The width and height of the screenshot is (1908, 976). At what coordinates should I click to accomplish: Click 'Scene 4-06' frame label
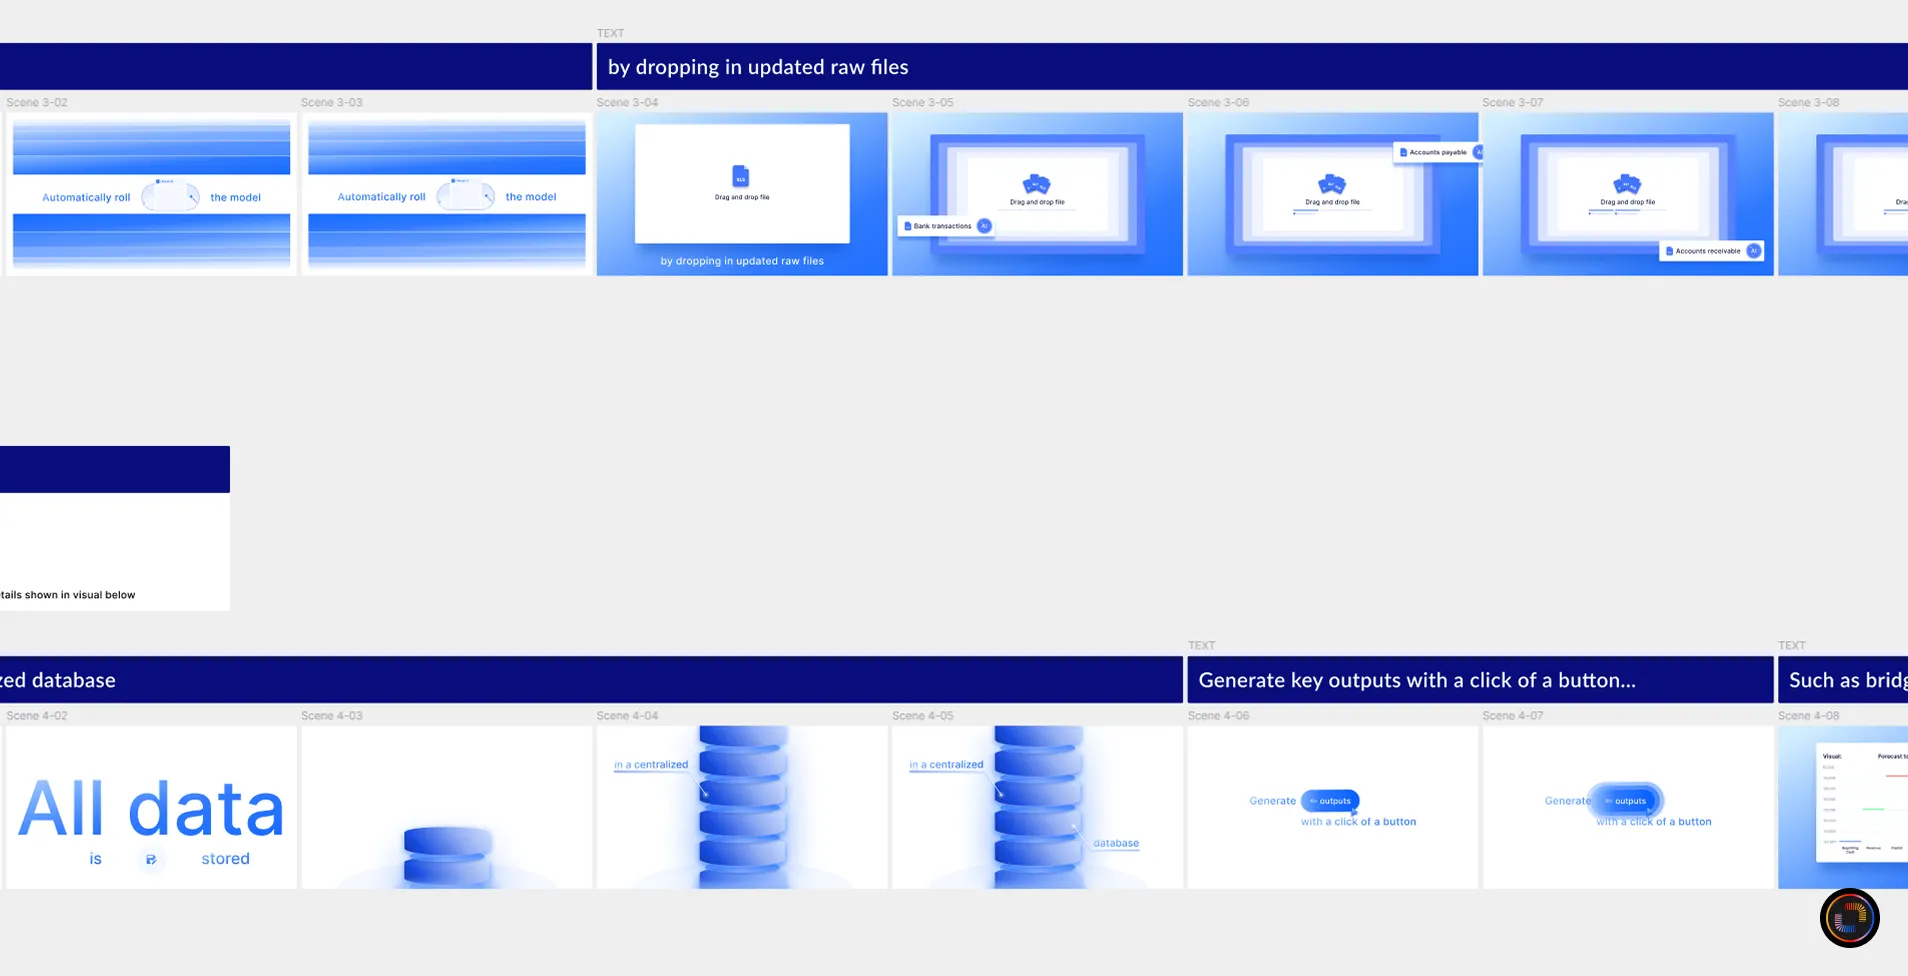pyautogui.click(x=1218, y=716)
